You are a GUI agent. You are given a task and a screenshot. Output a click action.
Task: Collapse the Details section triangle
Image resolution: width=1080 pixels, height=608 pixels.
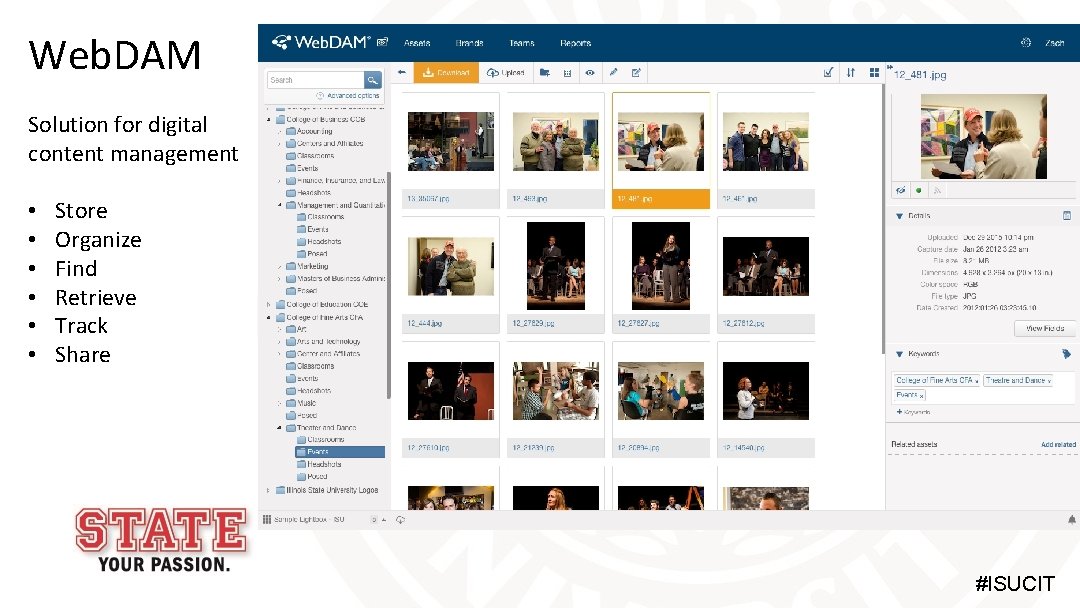[x=900, y=216]
